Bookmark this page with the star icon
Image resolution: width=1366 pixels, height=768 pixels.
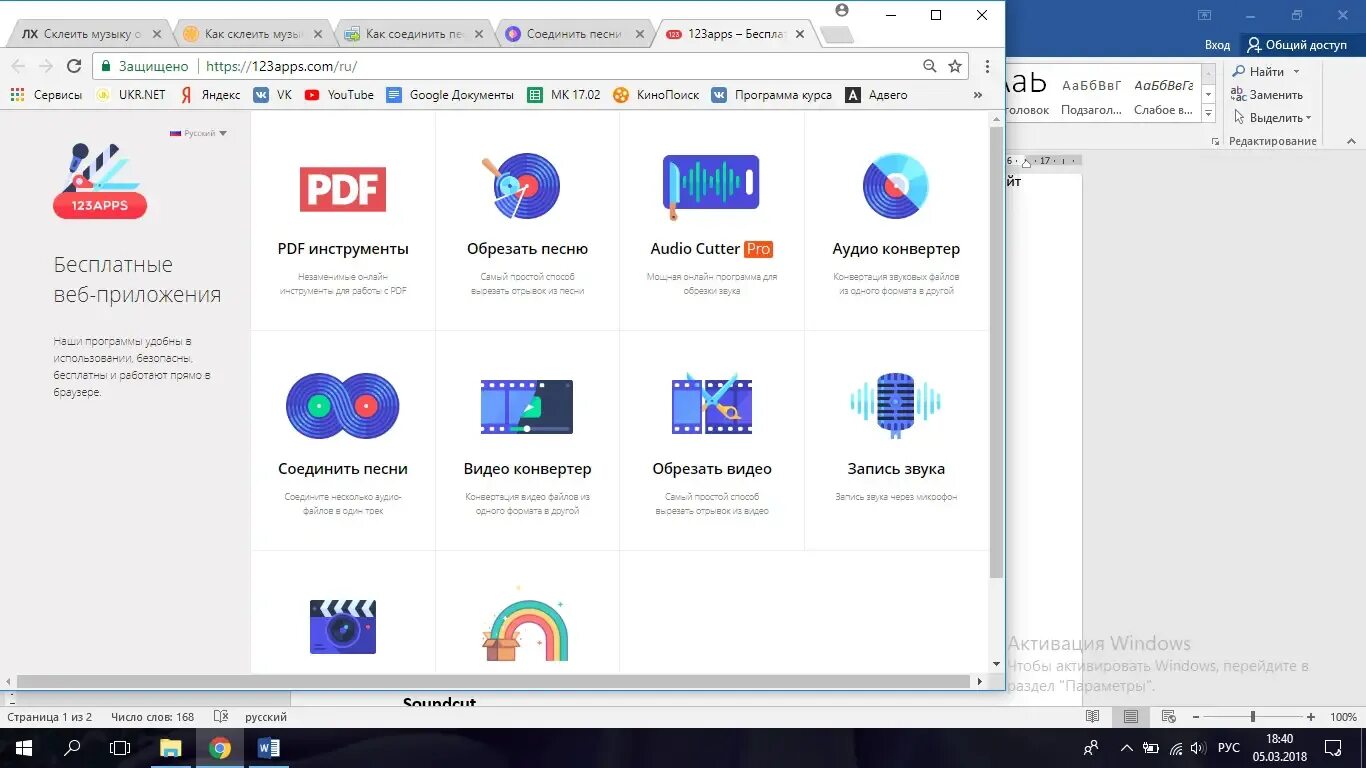[x=955, y=66]
